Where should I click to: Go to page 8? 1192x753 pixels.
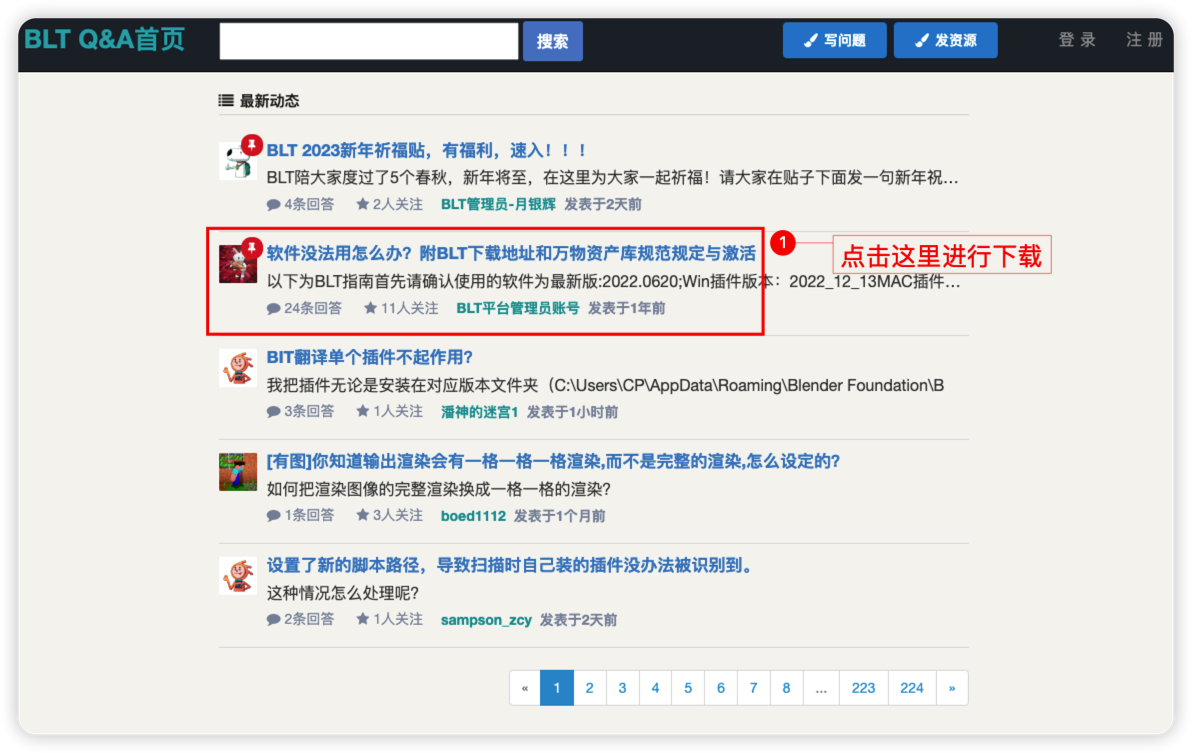(x=786, y=688)
